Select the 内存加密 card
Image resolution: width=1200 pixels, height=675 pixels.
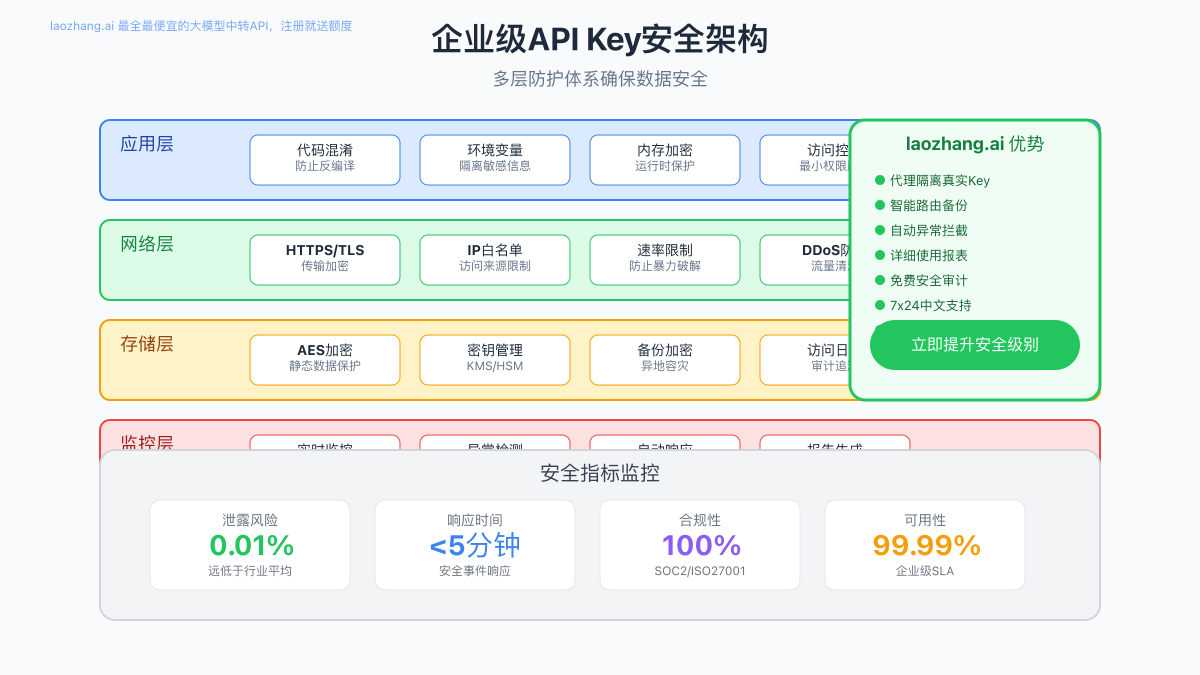pyautogui.click(x=665, y=160)
